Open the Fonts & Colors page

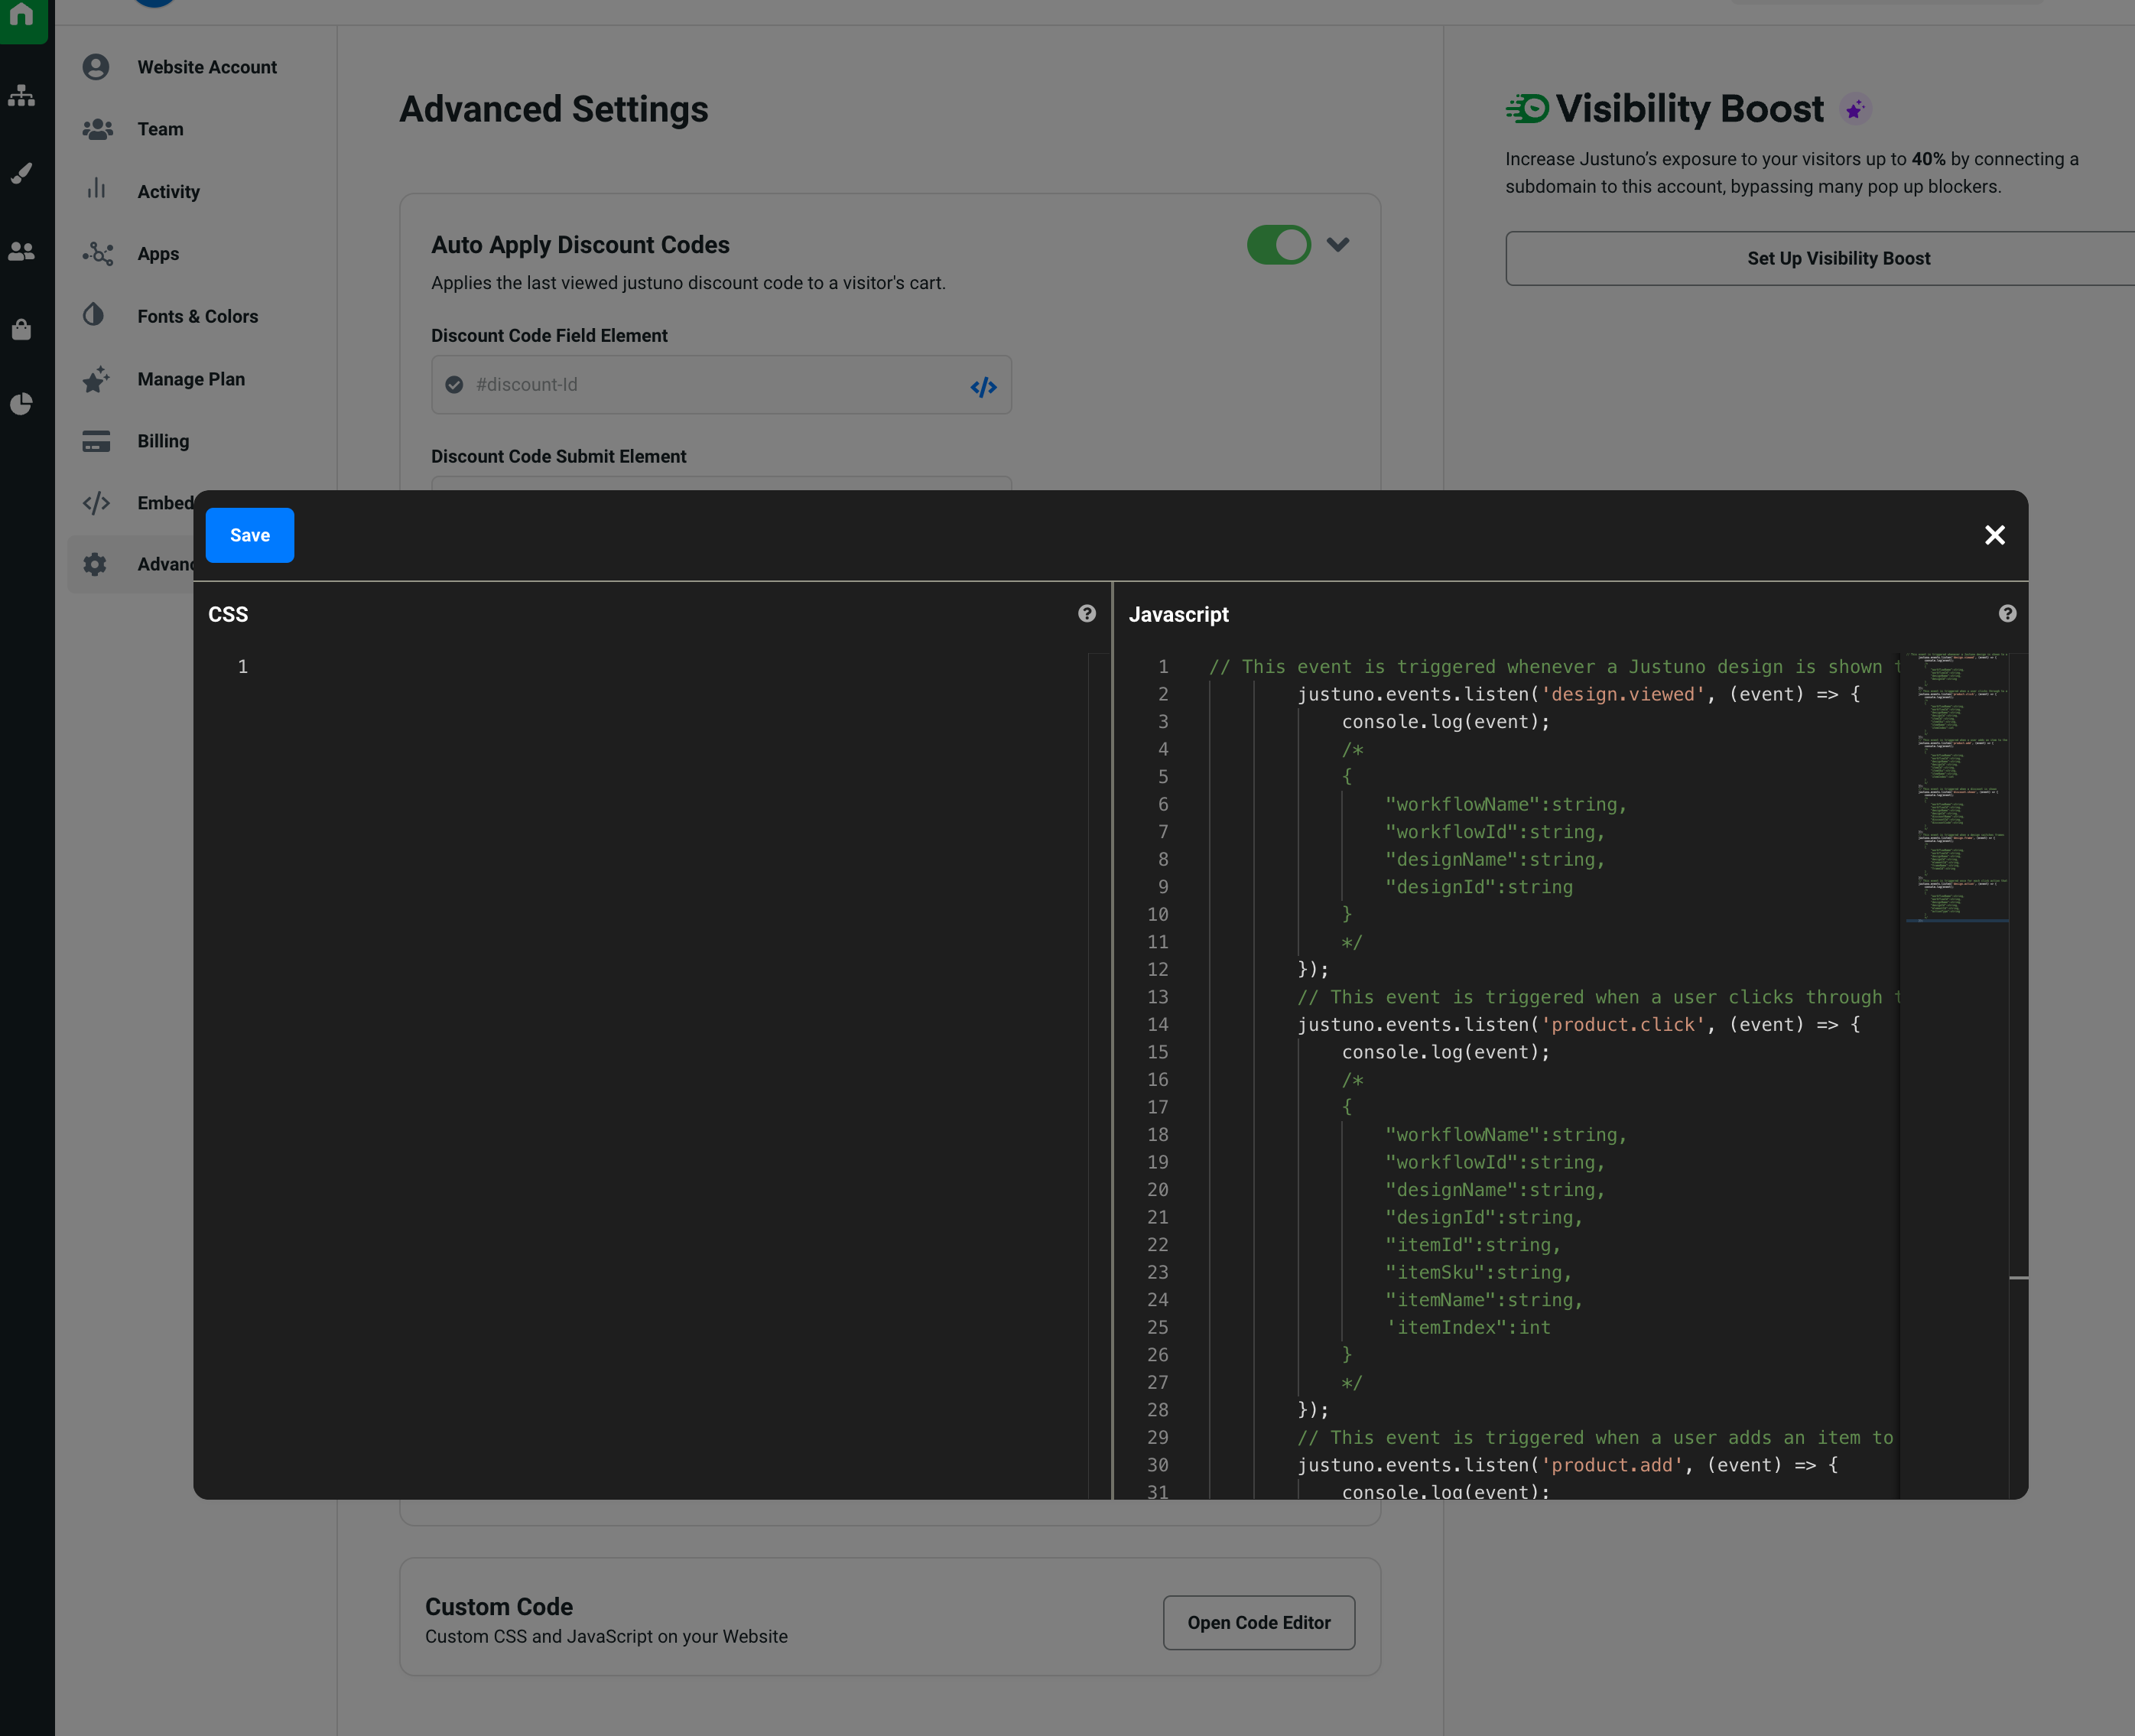pyautogui.click(x=197, y=316)
